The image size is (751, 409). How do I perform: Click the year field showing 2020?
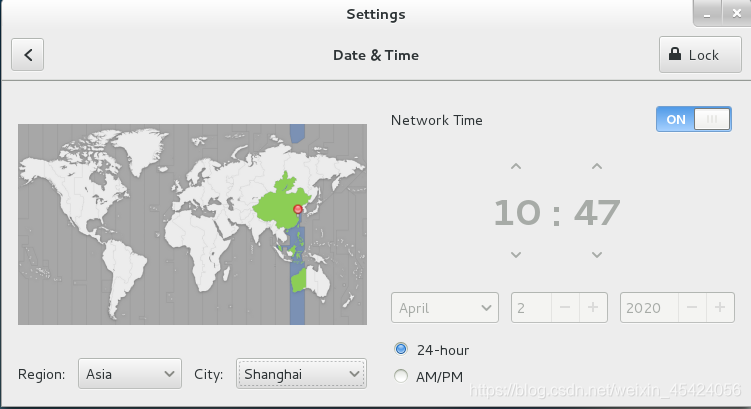coord(649,307)
